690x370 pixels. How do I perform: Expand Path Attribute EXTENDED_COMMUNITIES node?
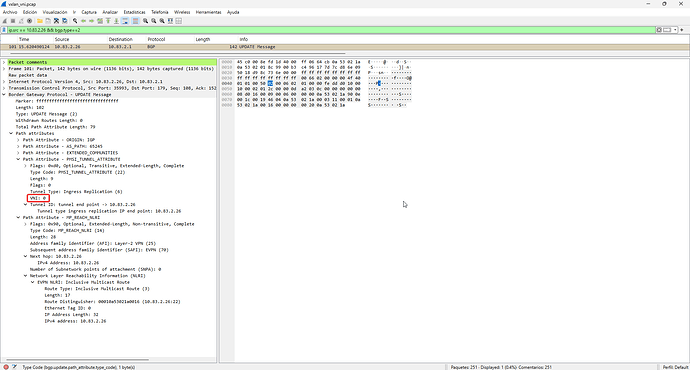tap(18, 153)
